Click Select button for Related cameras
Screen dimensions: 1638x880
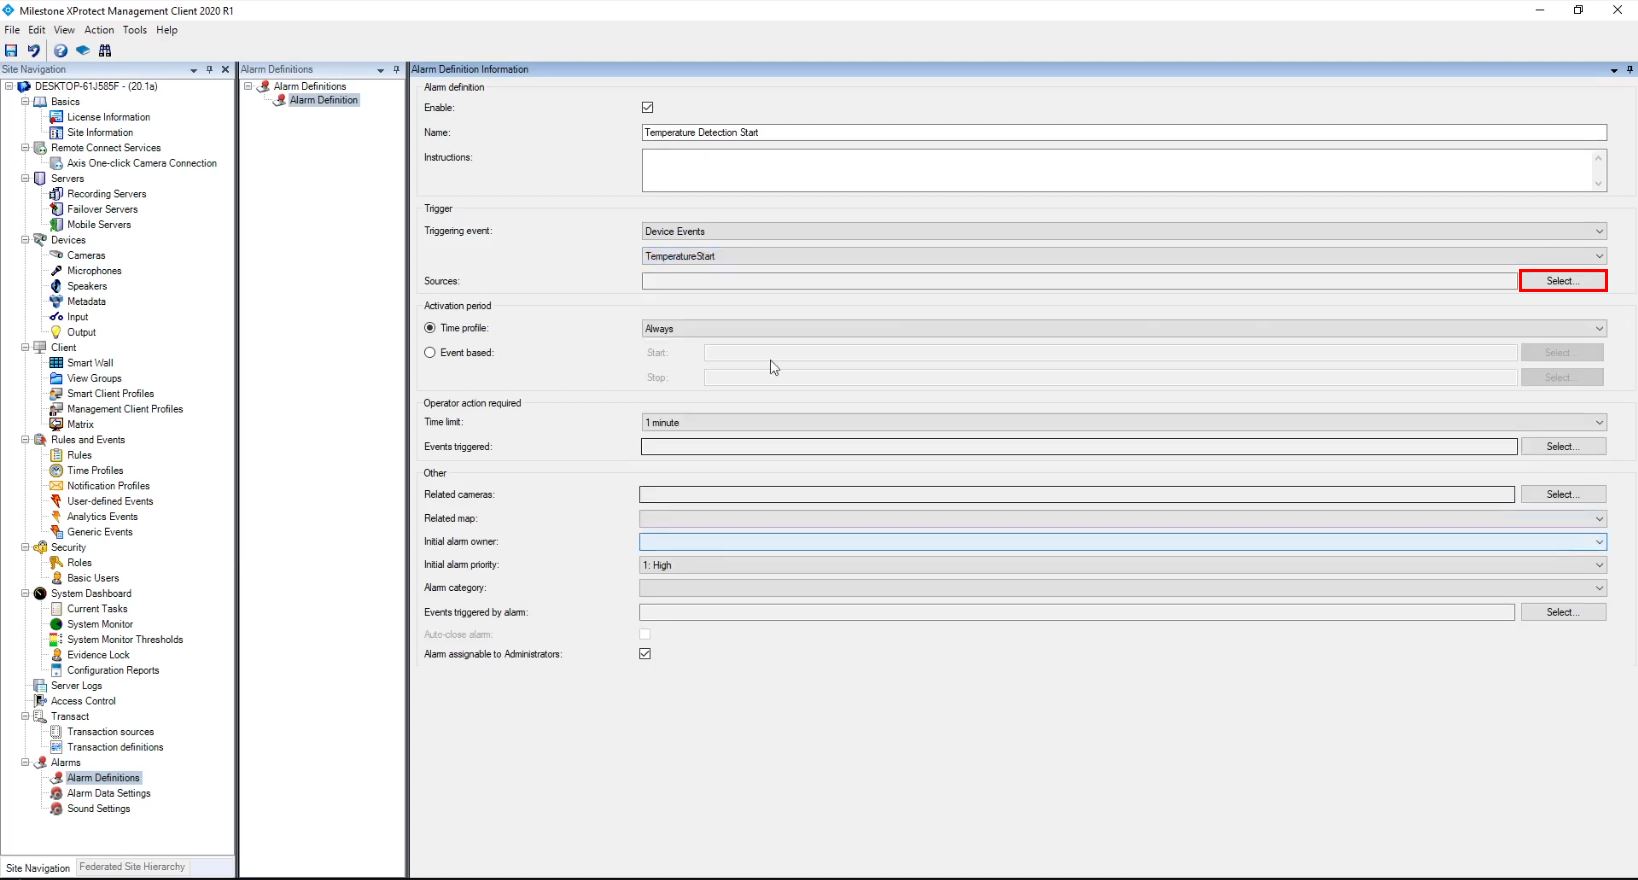pos(1562,494)
